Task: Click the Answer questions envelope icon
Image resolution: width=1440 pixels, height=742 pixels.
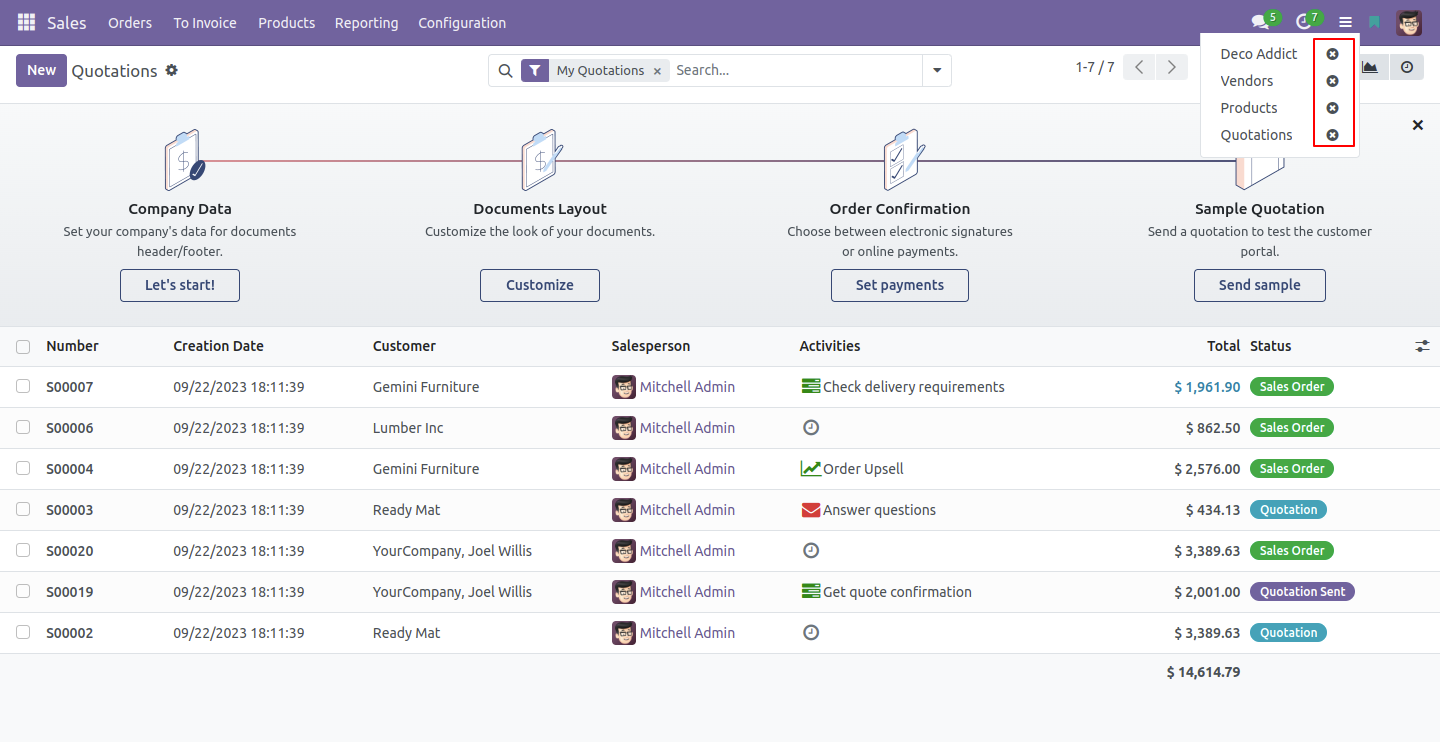Action: (811, 510)
